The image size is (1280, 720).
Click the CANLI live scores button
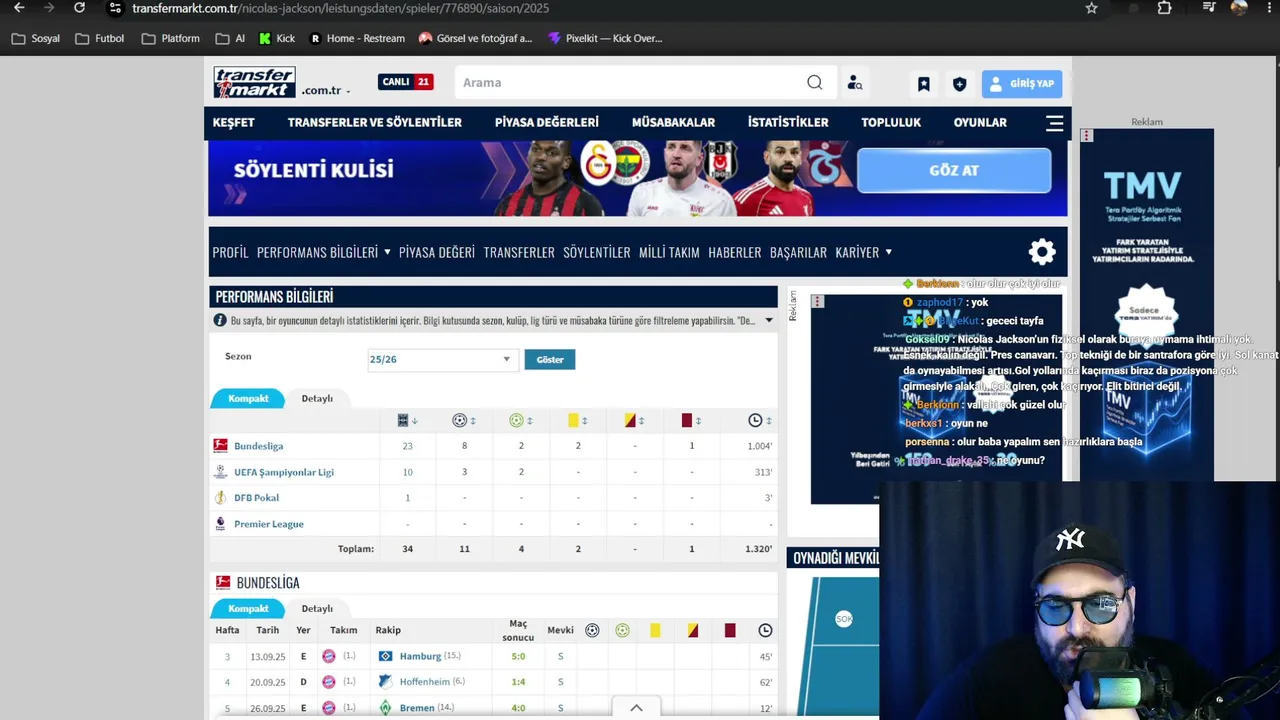coord(405,82)
